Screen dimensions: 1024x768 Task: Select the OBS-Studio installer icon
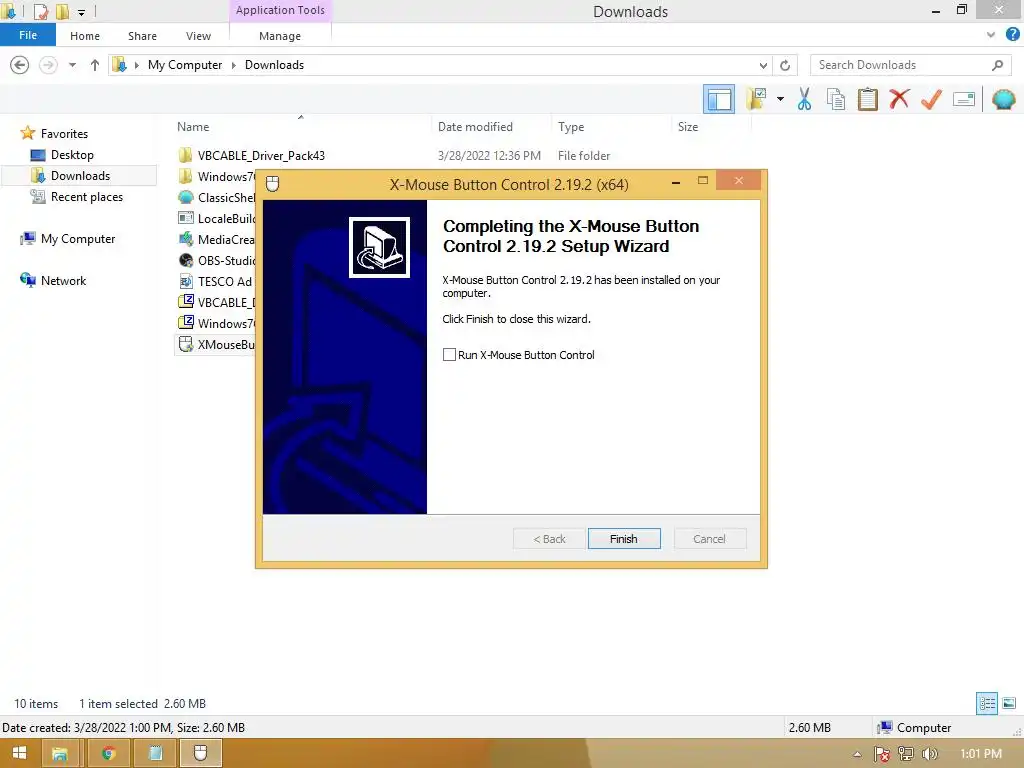[x=186, y=260]
